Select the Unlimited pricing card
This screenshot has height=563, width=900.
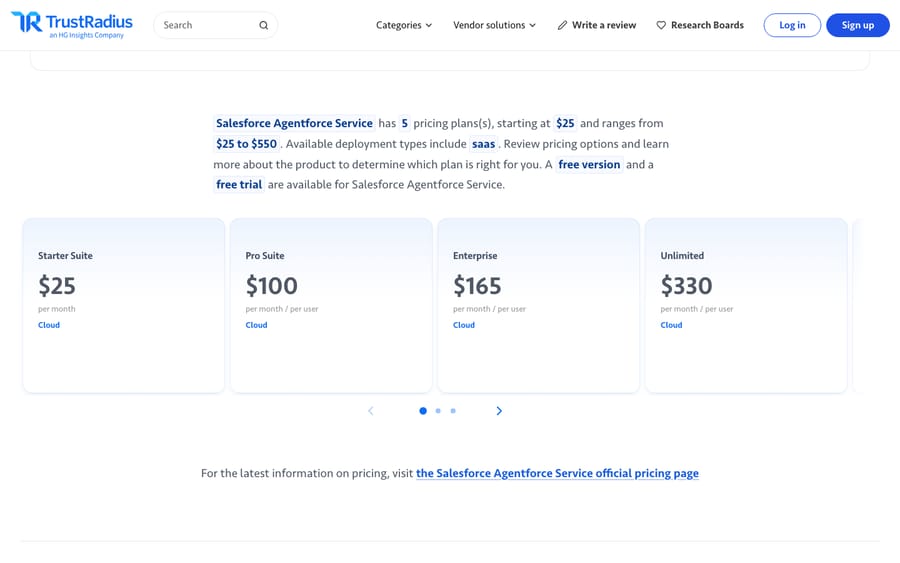[746, 305]
